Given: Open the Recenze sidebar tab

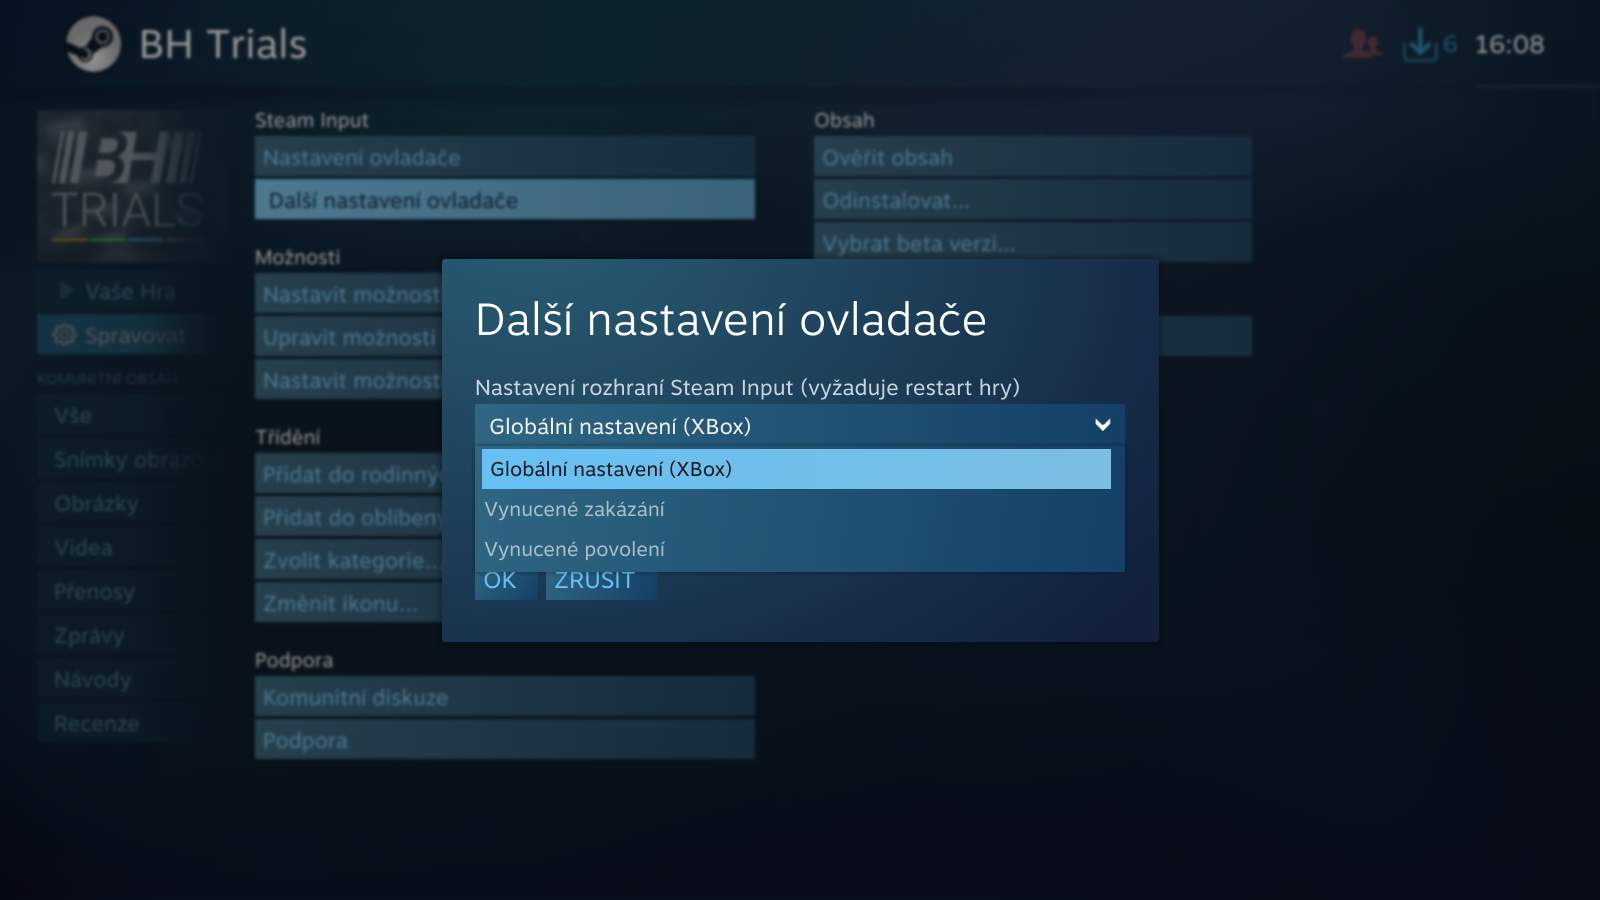Looking at the screenshot, I should tap(97, 723).
